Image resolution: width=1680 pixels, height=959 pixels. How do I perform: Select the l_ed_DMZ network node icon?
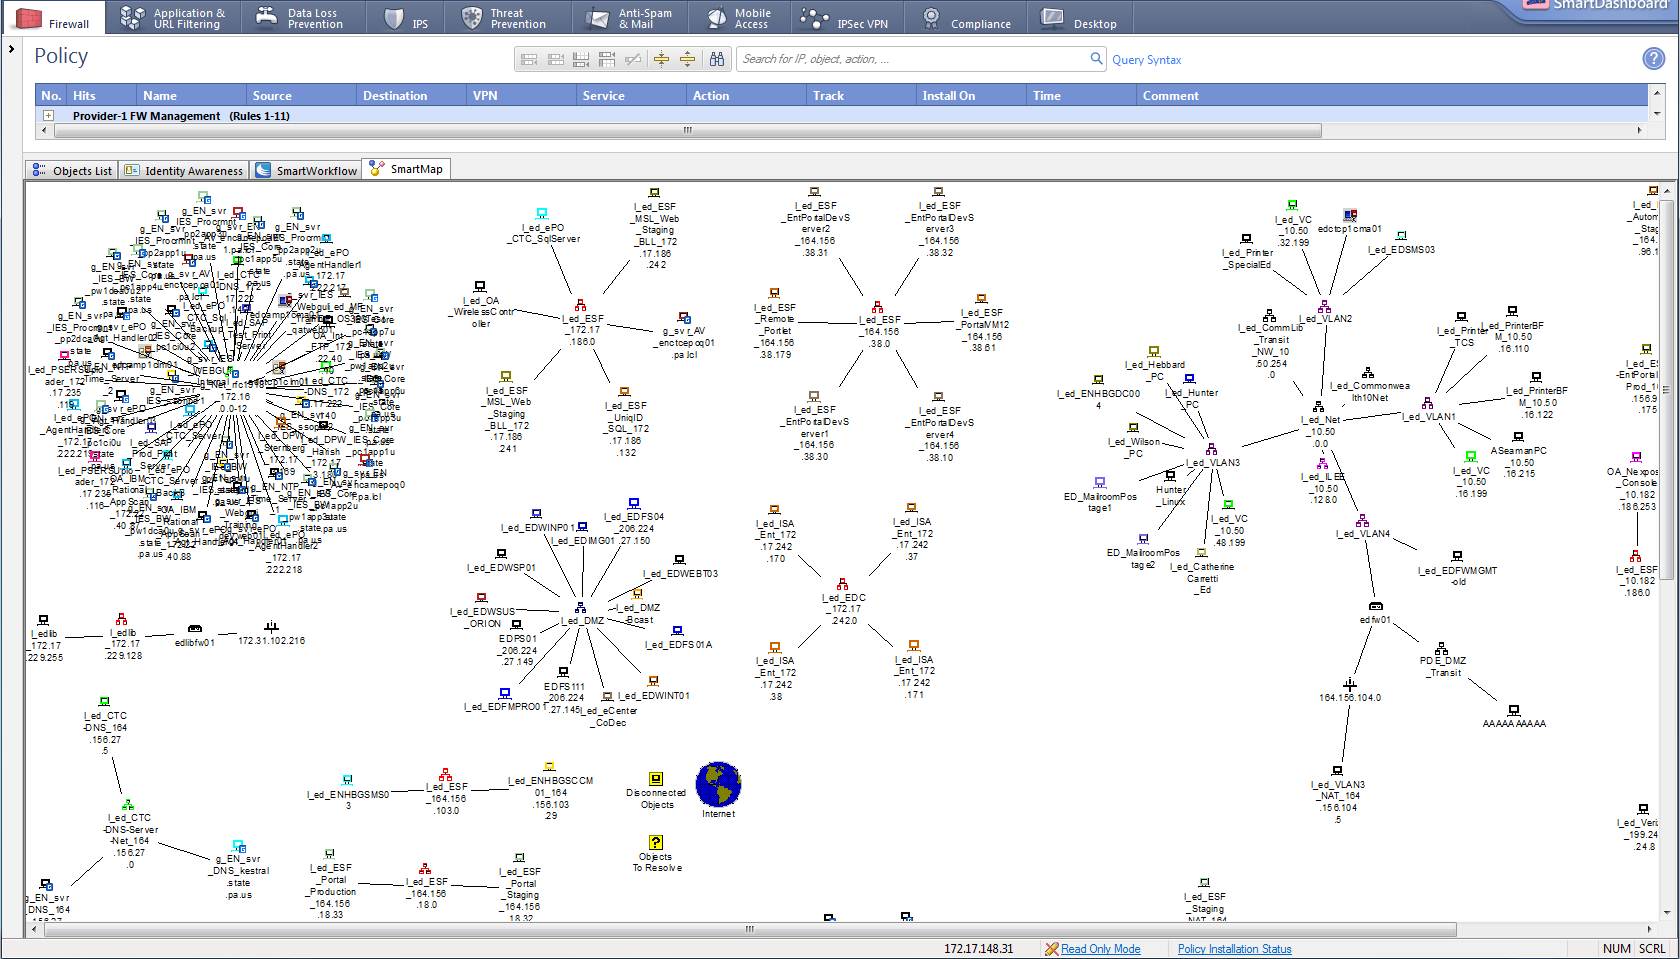pyautogui.click(x=580, y=607)
